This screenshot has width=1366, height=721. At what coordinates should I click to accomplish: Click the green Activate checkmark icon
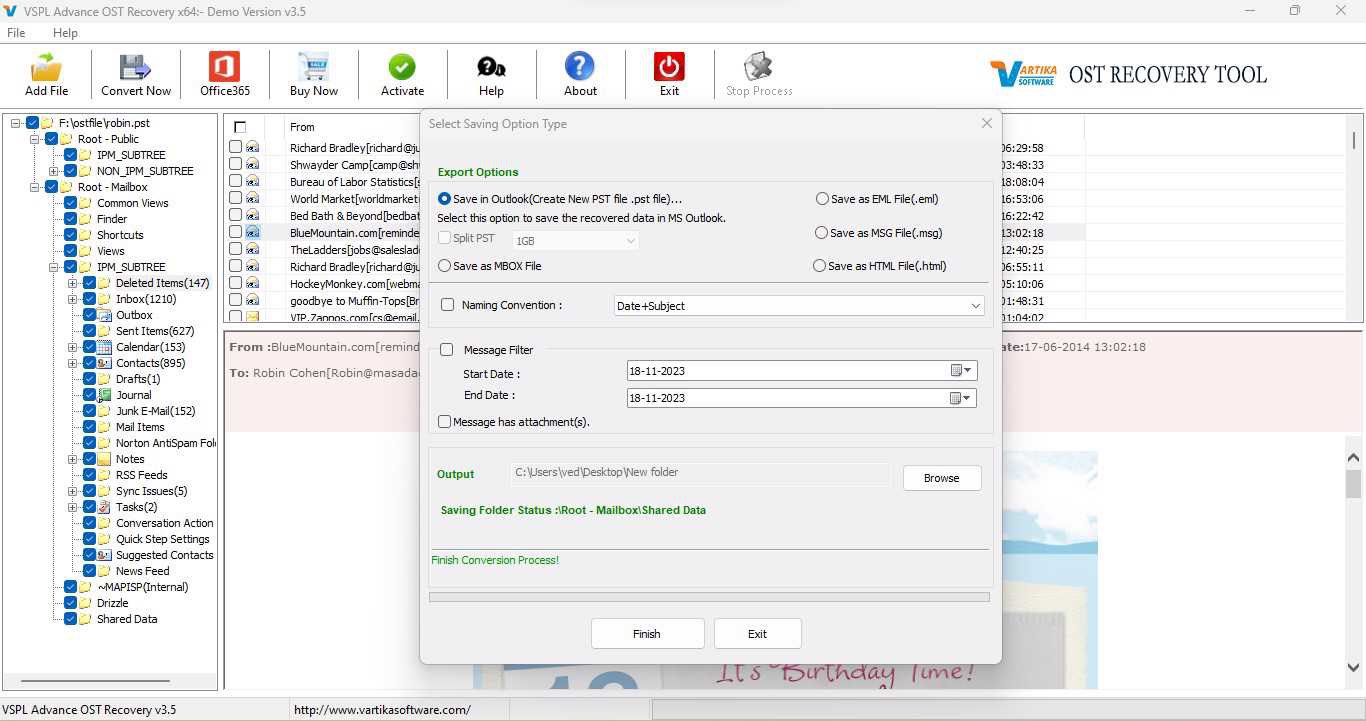(402, 67)
